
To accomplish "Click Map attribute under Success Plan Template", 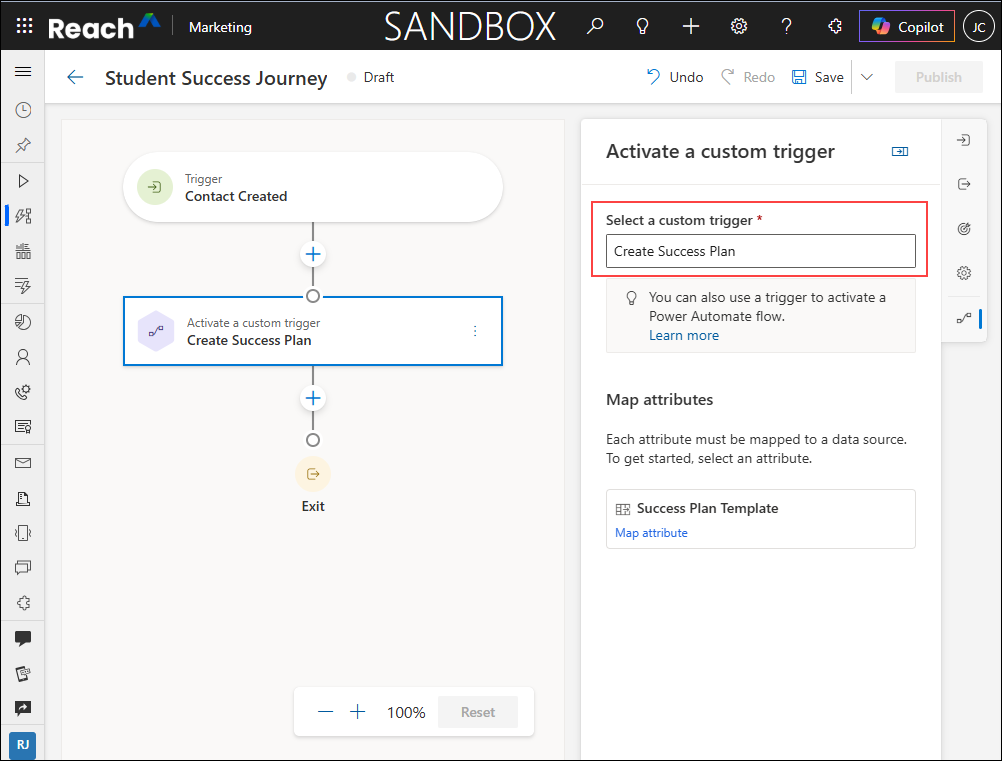I will point(651,533).
